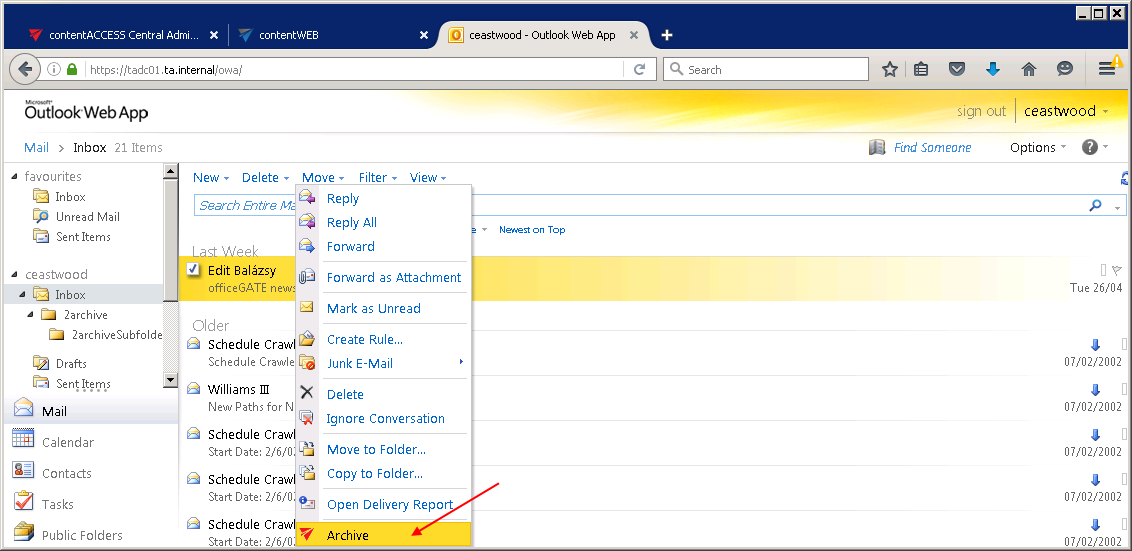
Task: Open the New dropdown menu
Action: click(x=211, y=178)
